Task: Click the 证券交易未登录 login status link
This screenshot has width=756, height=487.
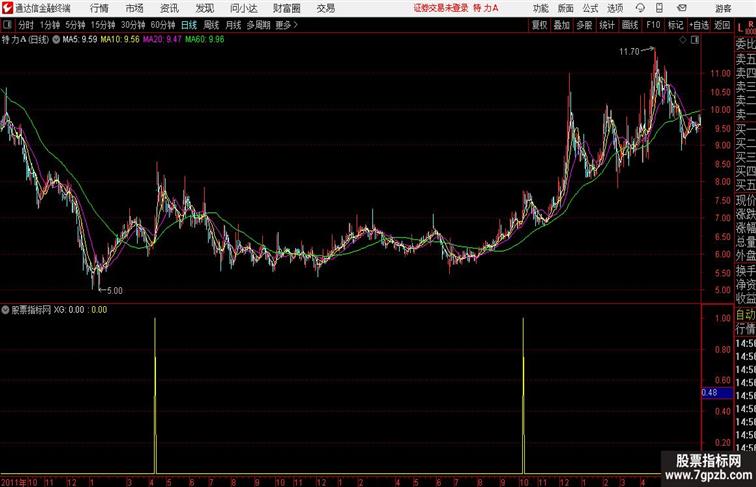Action: point(441,8)
